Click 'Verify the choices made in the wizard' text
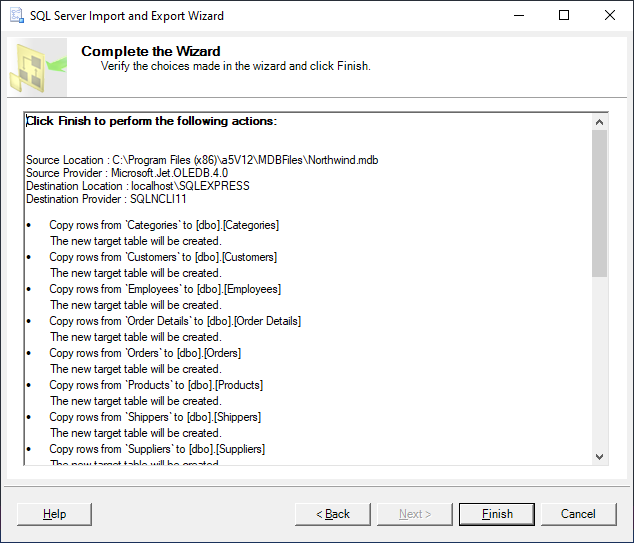This screenshot has width=634, height=543. click(236, 66)
